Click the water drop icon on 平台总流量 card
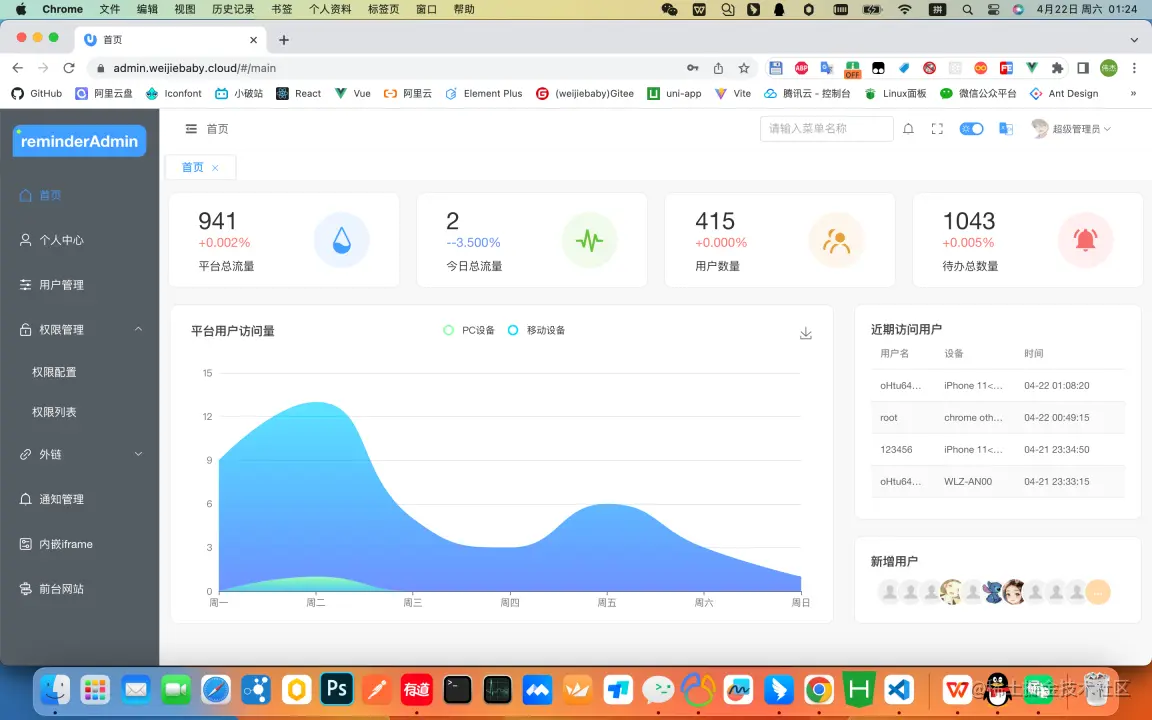Screen dimensions: 1152x720 [342, 240]
